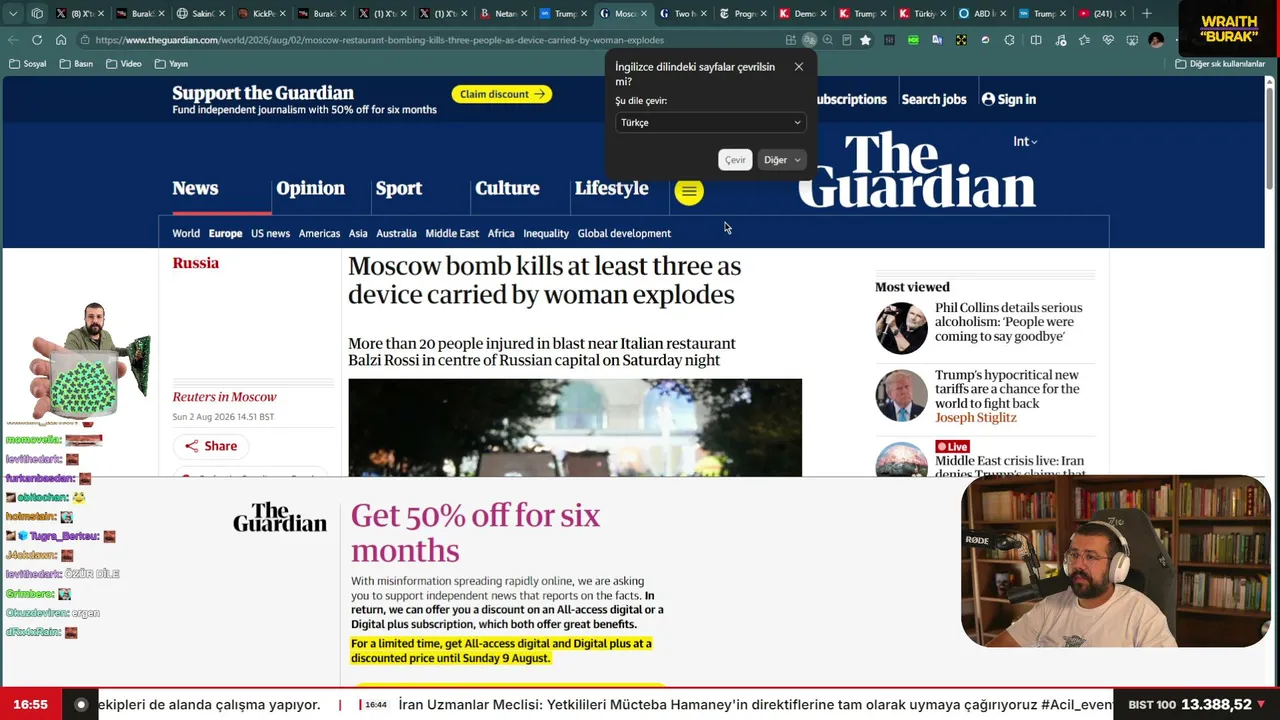
Task: Open the Int edition dropdown
Action: [1025, 142]
